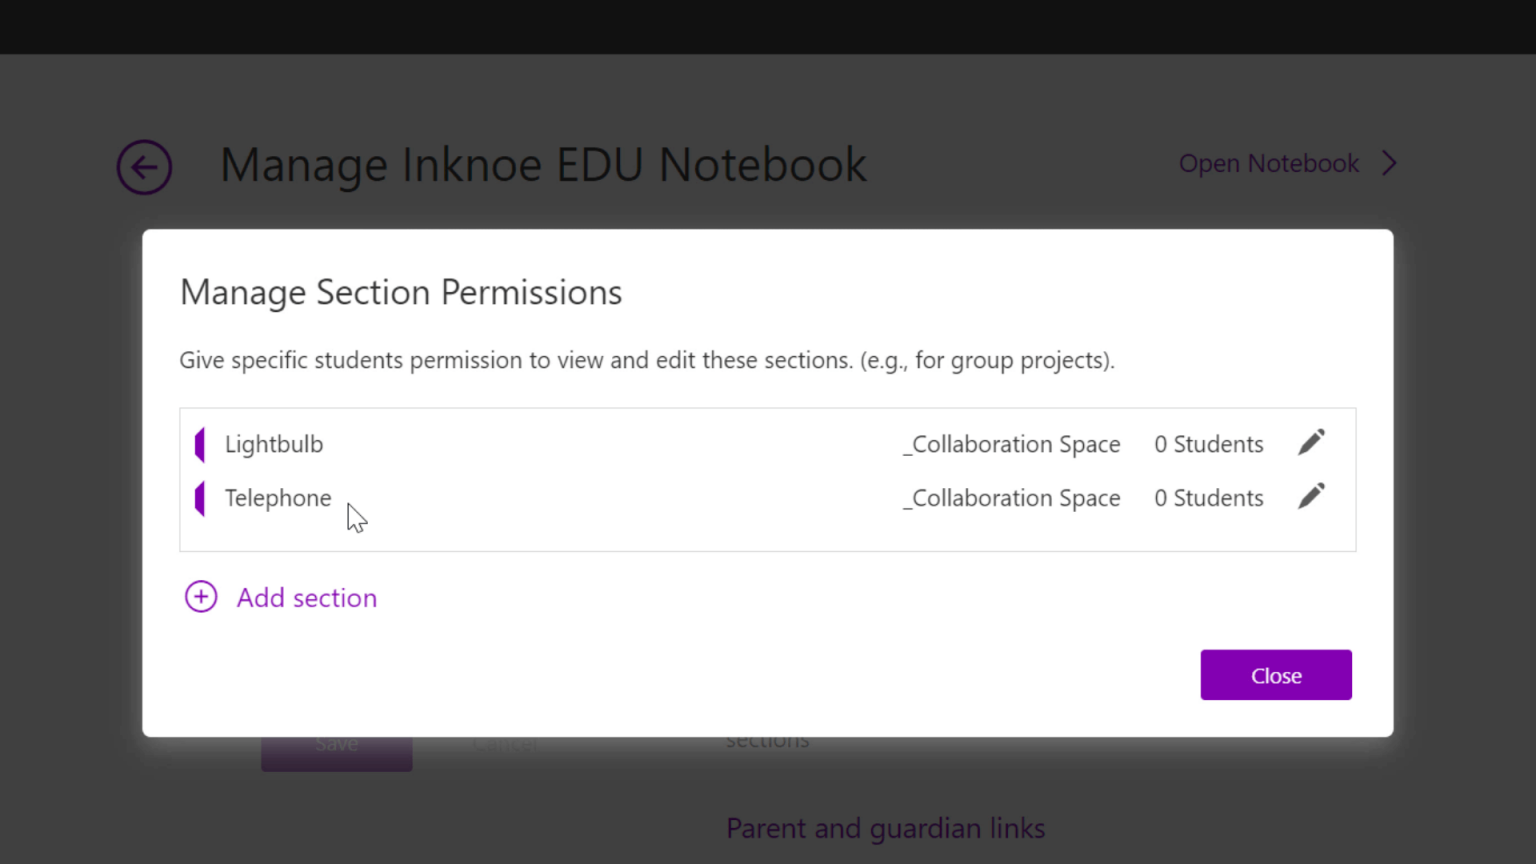Open Notebook from the top right
Image resolution: width=1536 pixels, height=864 pixels.
1268,163
